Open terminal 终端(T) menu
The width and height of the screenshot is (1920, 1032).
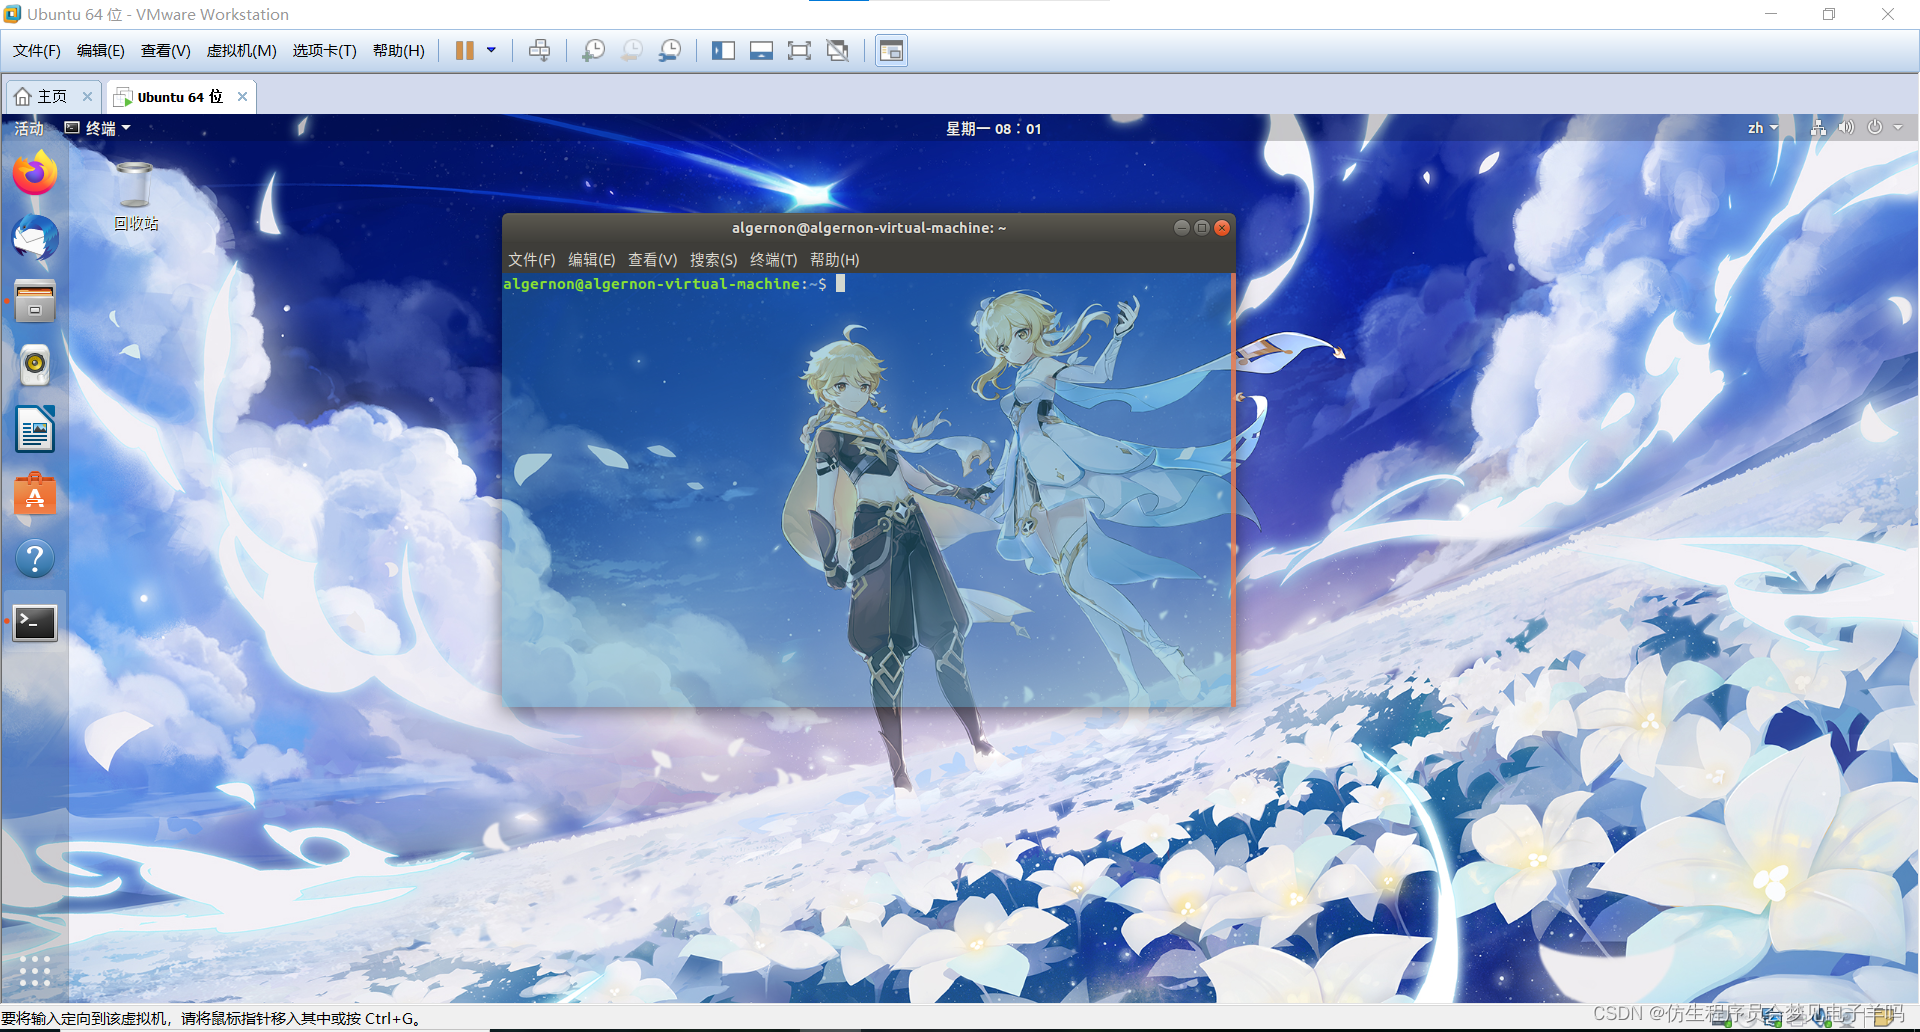pos(773,260)
